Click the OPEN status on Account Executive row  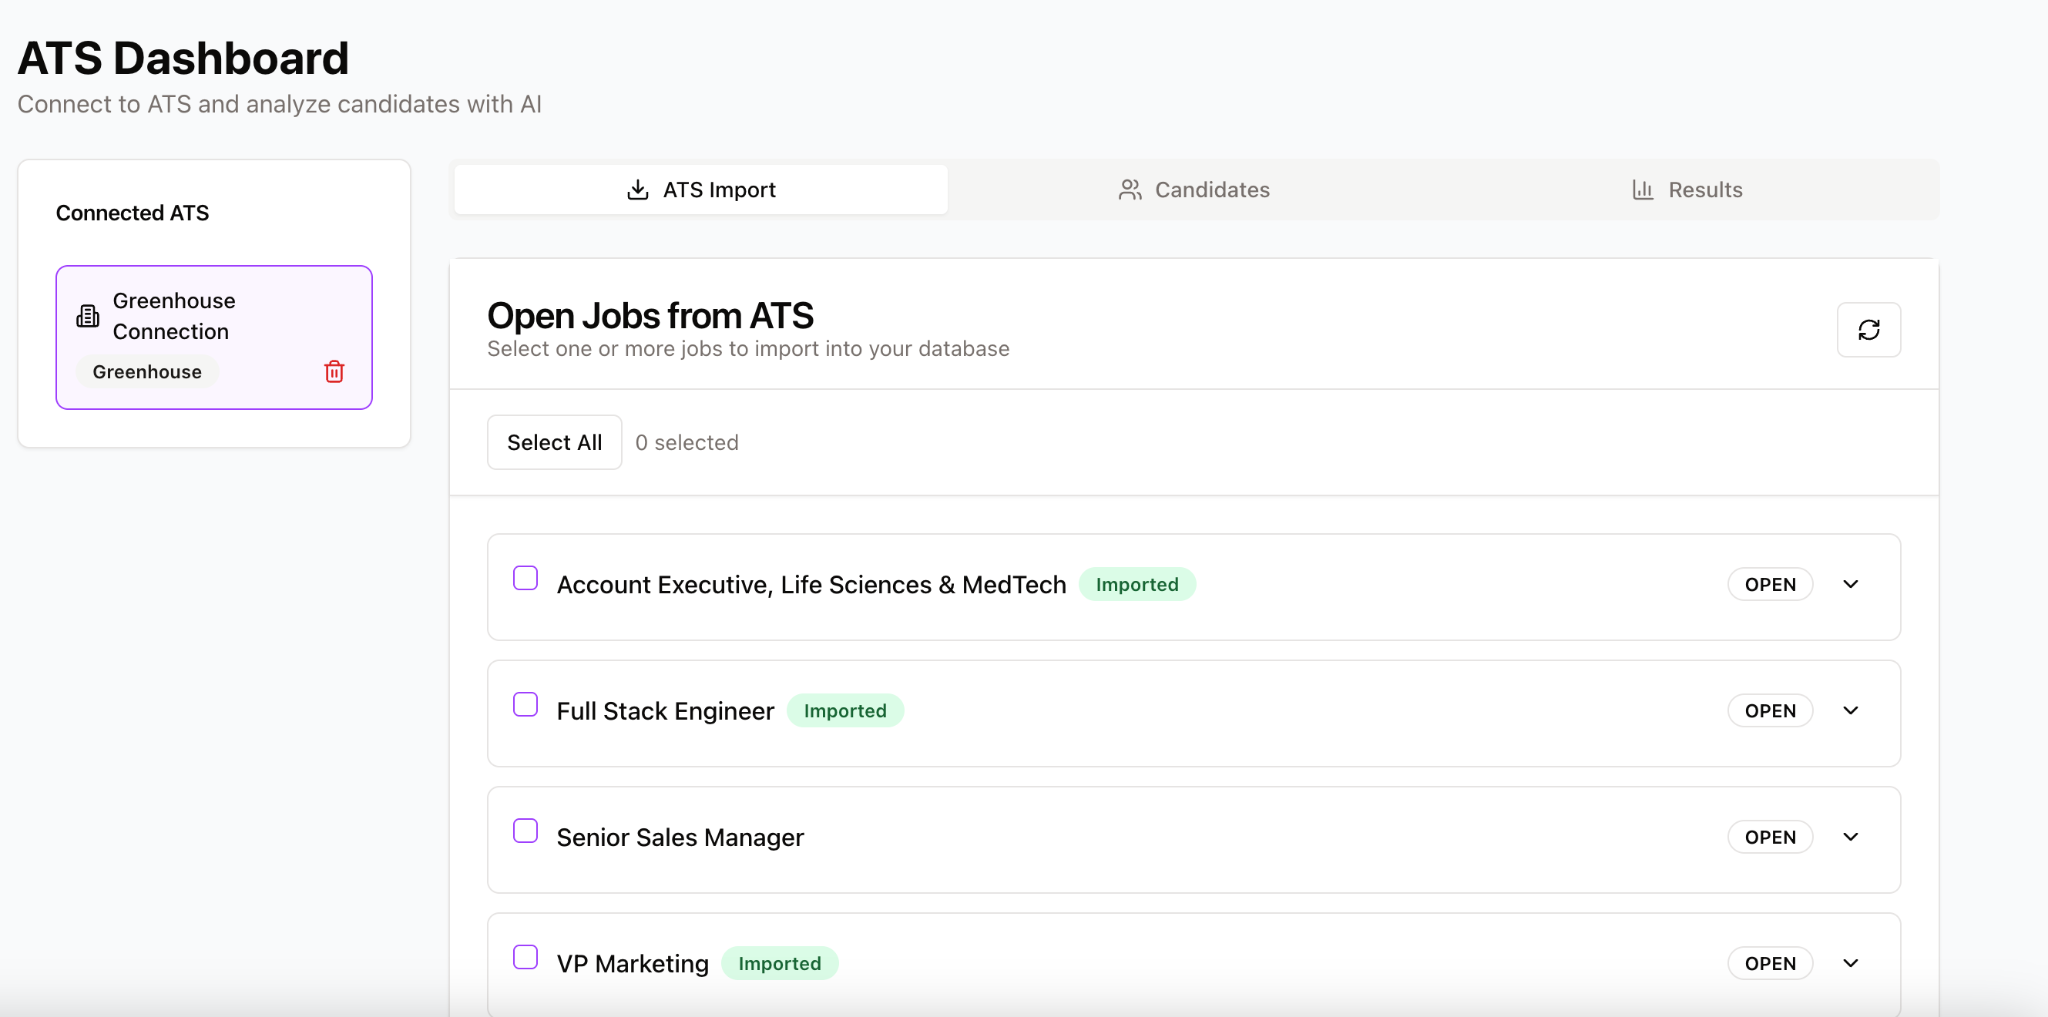pyautogui.click(x=1770, y=584)
